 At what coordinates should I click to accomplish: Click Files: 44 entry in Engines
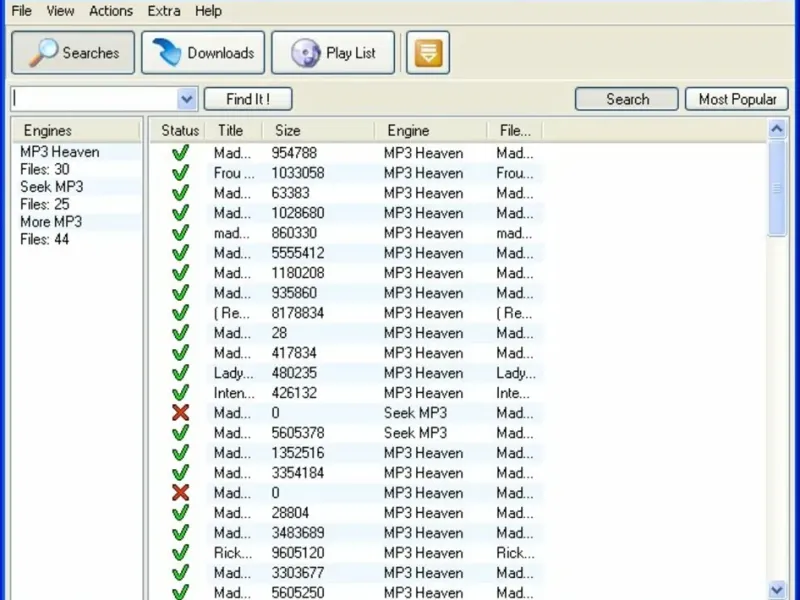[45, 239]
